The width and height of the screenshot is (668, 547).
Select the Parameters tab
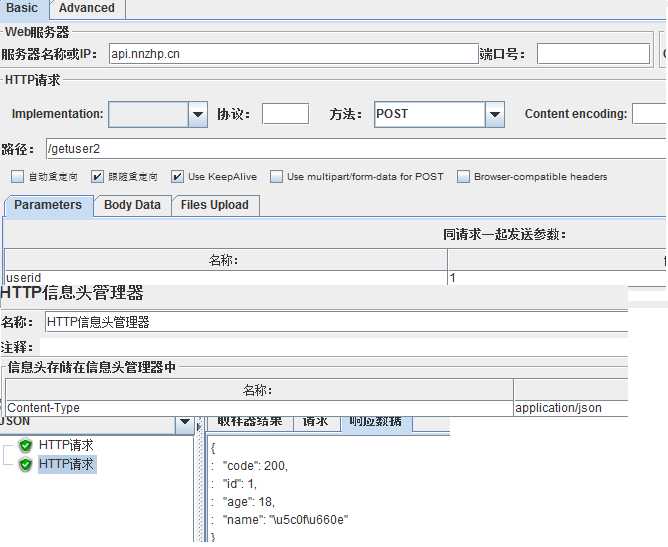48,205
